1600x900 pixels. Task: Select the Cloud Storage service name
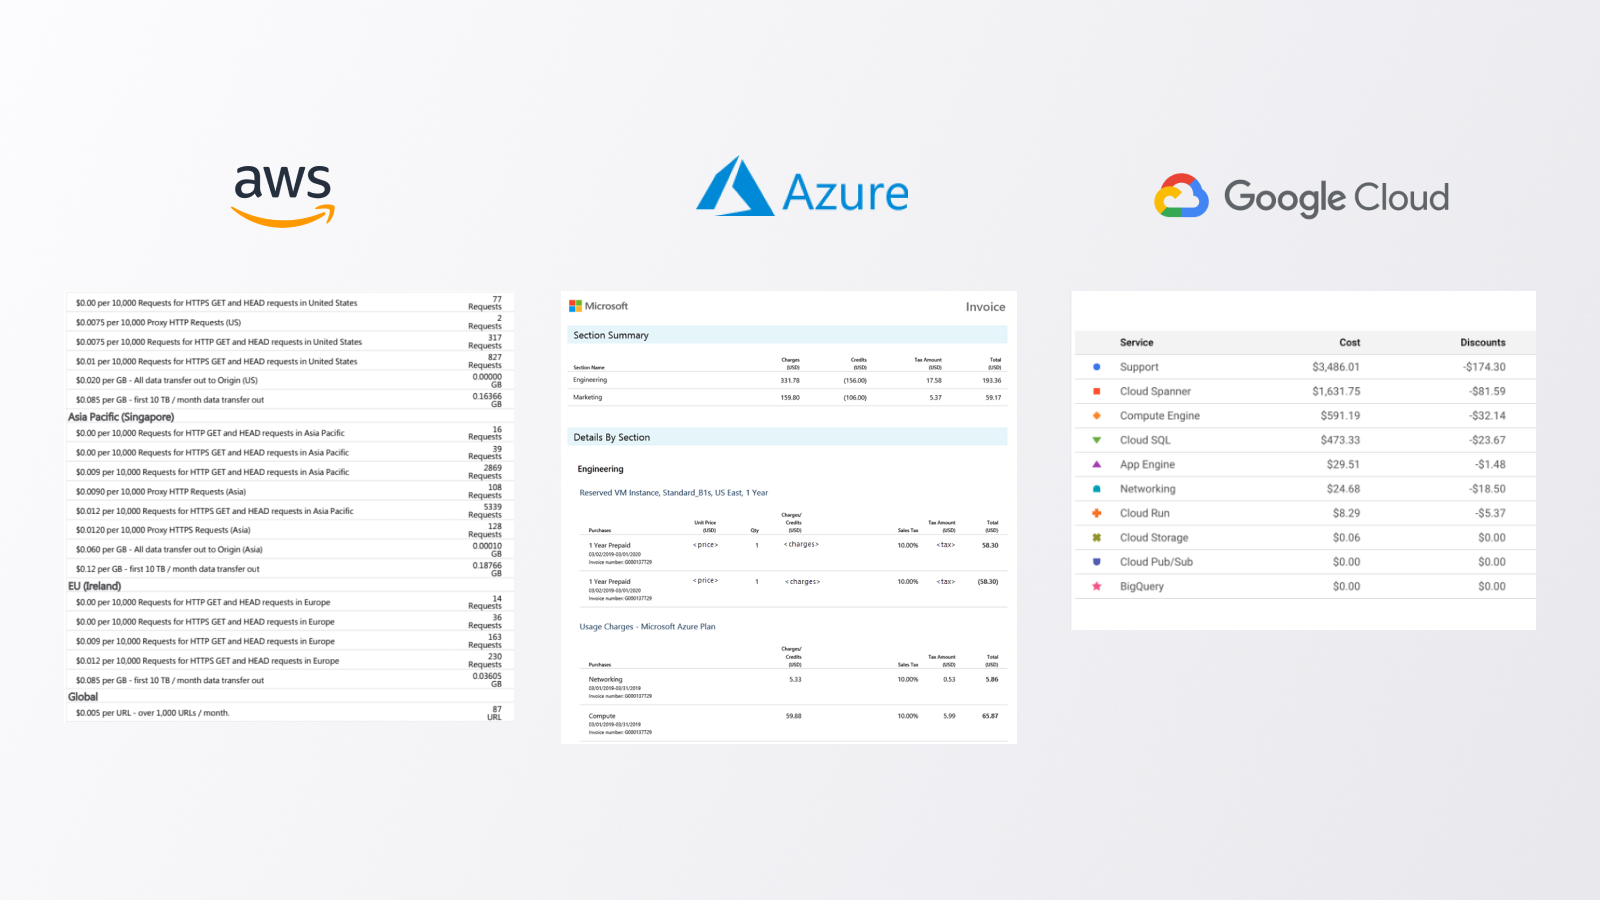[1154, 538]
